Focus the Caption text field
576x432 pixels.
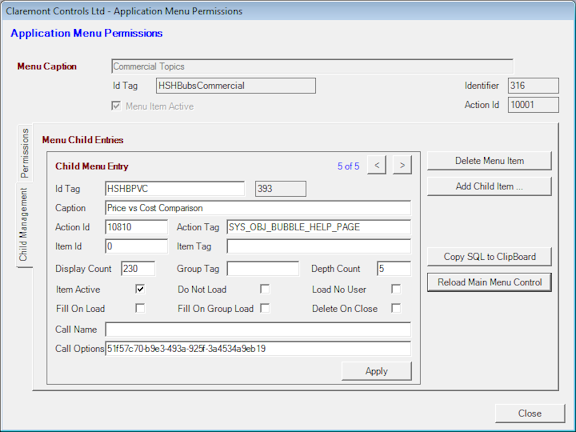coord(258,208)
